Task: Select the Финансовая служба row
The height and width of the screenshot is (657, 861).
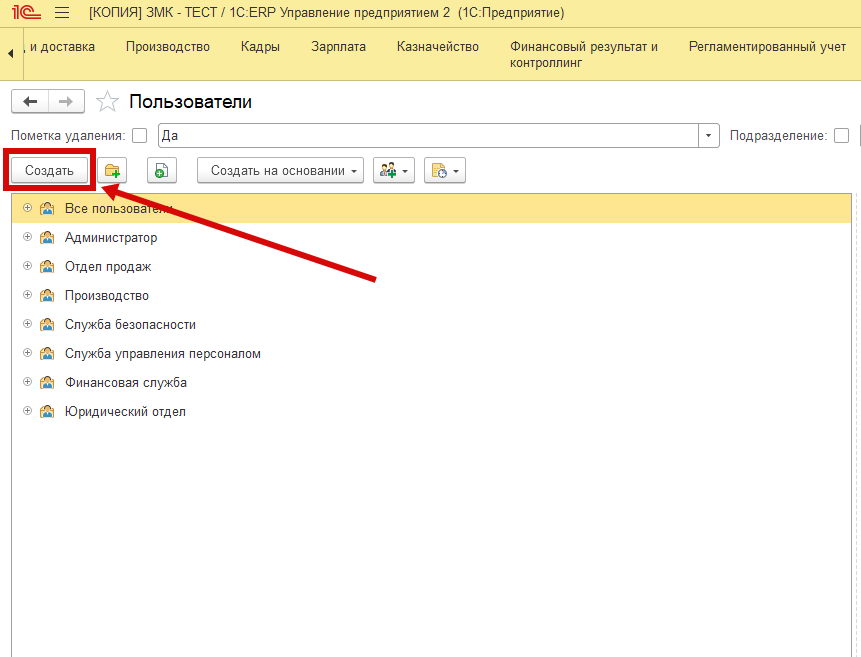Action: point(431,382)
